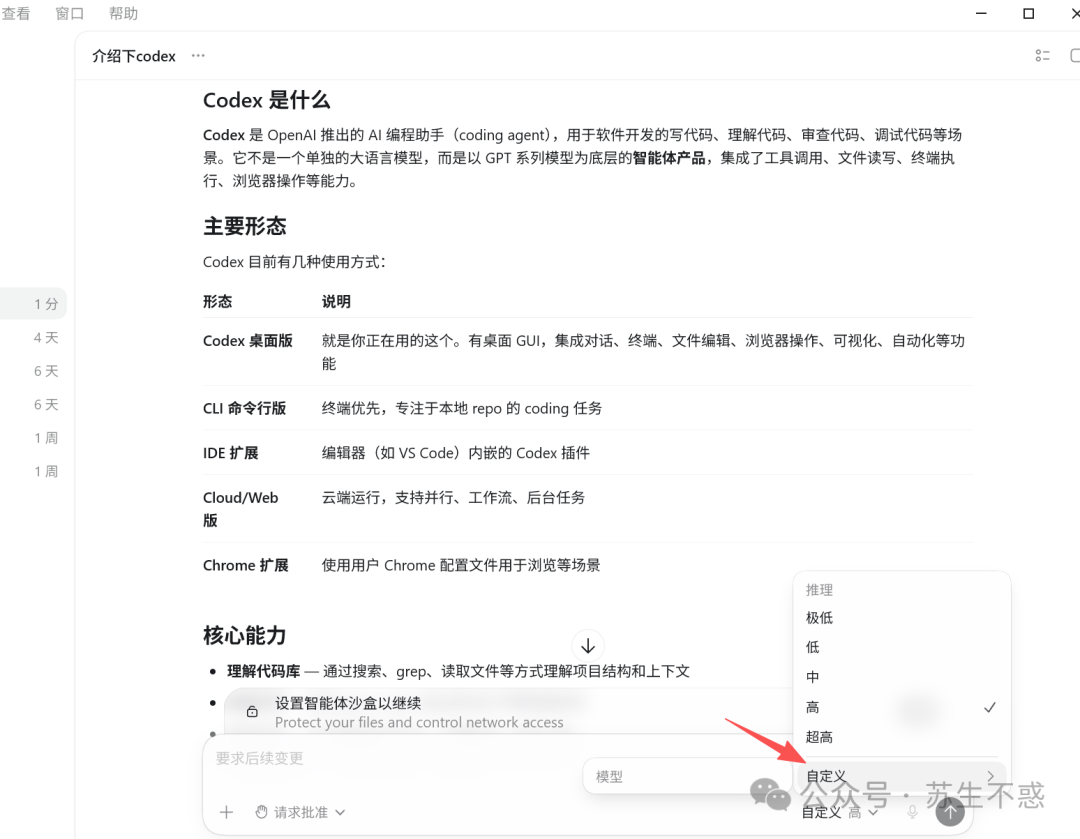Click the 理解代码库 bullet item
Image resolution: width=1080 pixels, height=839 pixels.
pos(459,671)
